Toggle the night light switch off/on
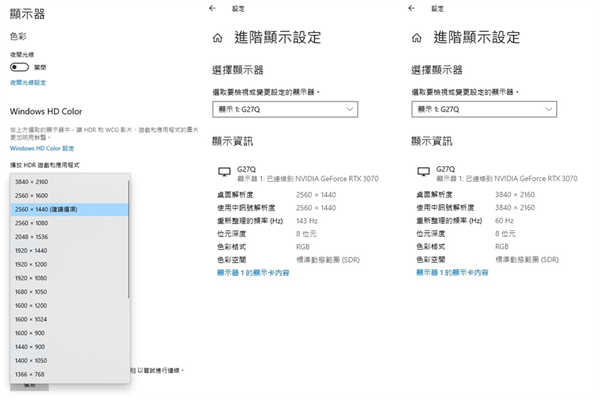This screenshot has width=600, height=400. pos(19,67)
